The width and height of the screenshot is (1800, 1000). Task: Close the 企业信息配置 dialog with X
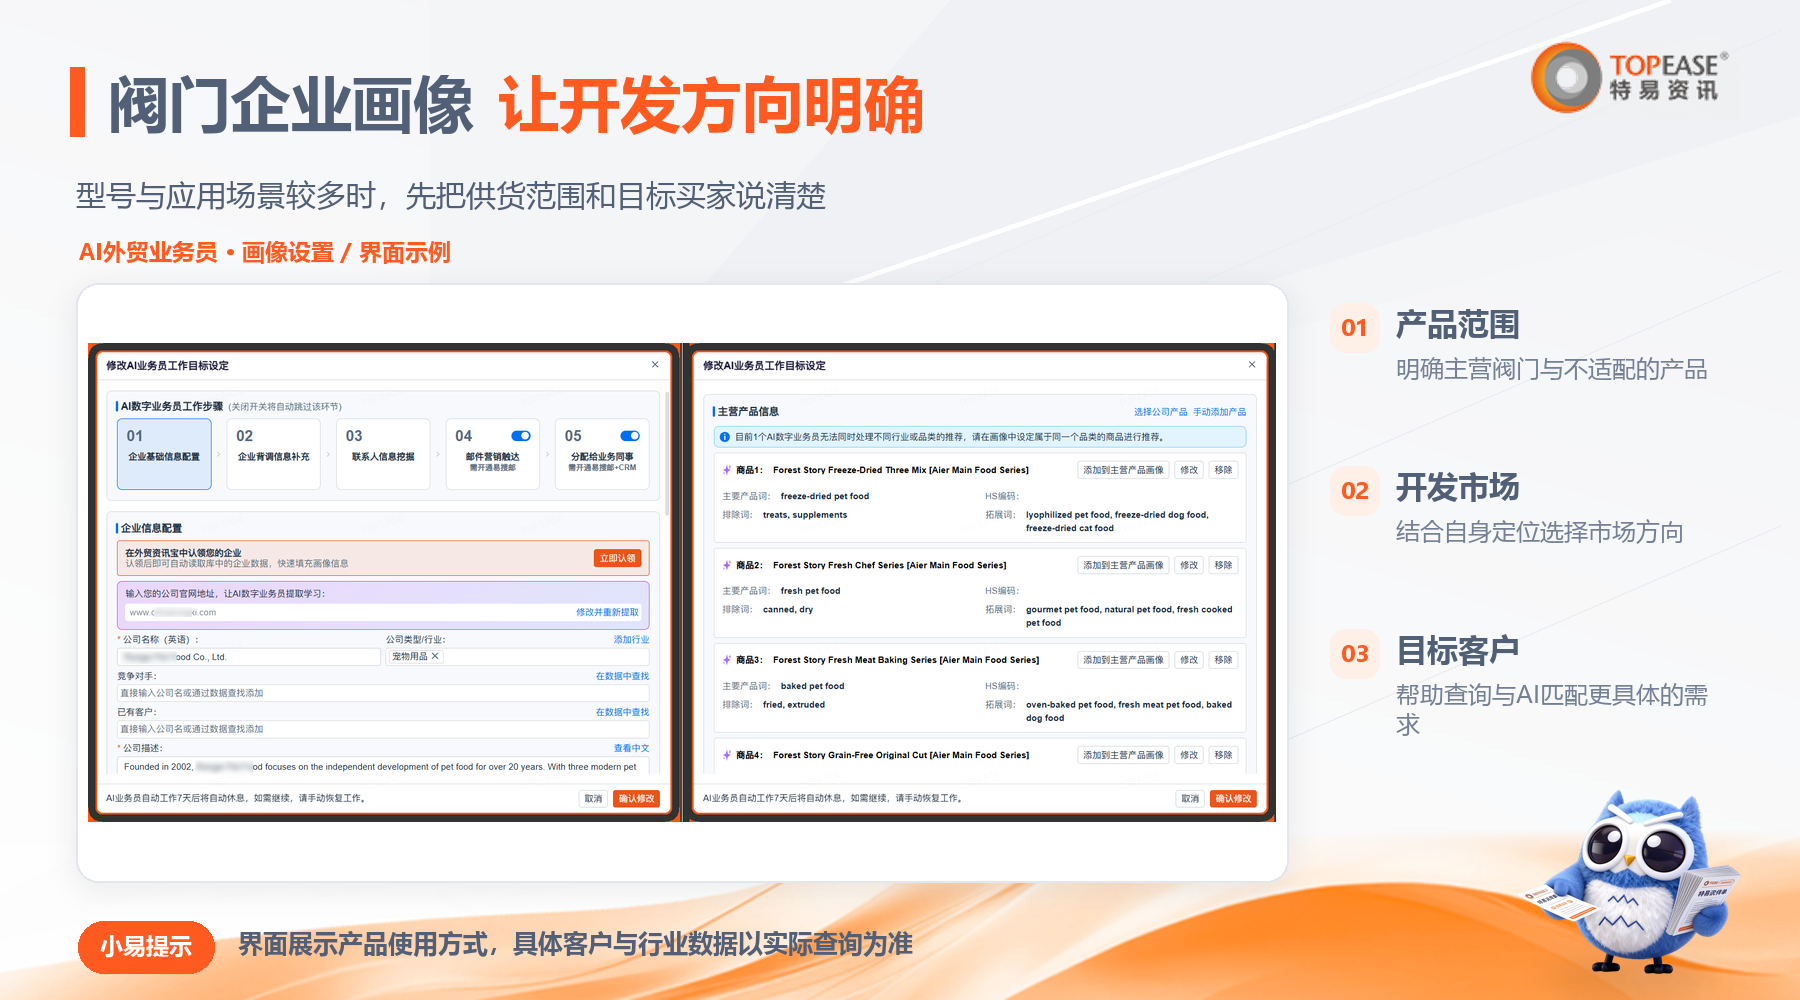coord(655,365)
